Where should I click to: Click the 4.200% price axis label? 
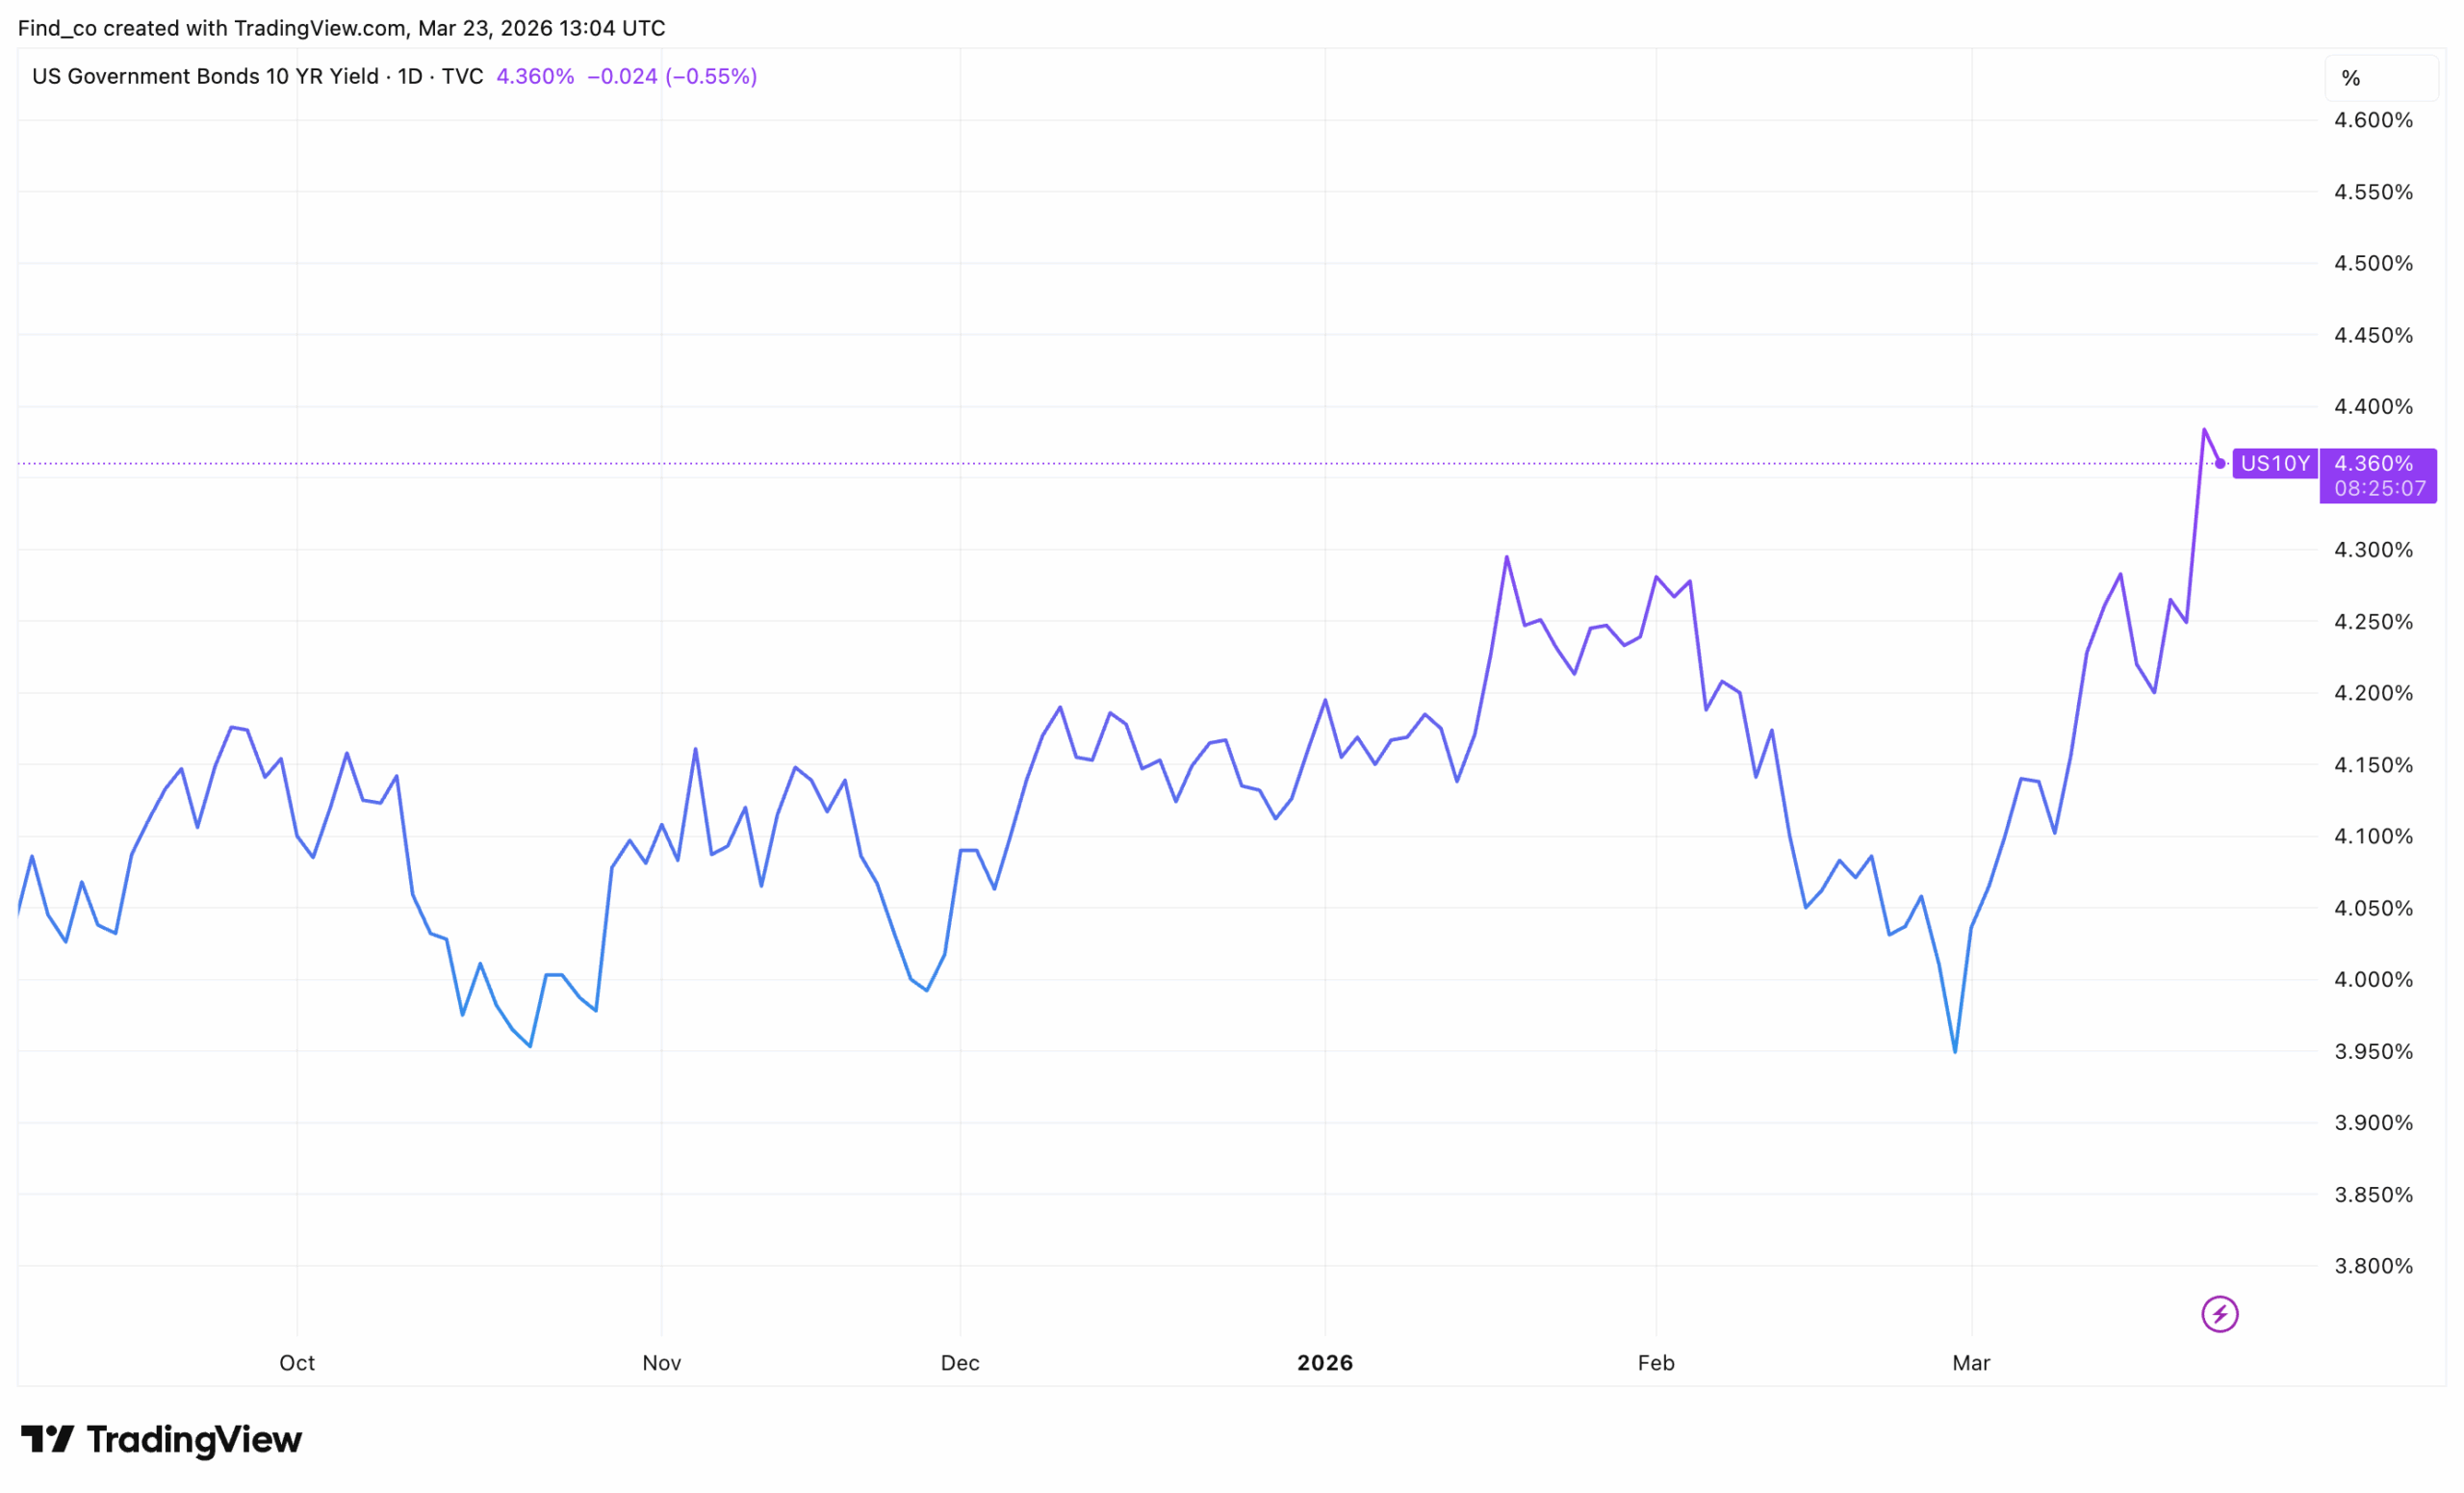(x=2373, y=693)
